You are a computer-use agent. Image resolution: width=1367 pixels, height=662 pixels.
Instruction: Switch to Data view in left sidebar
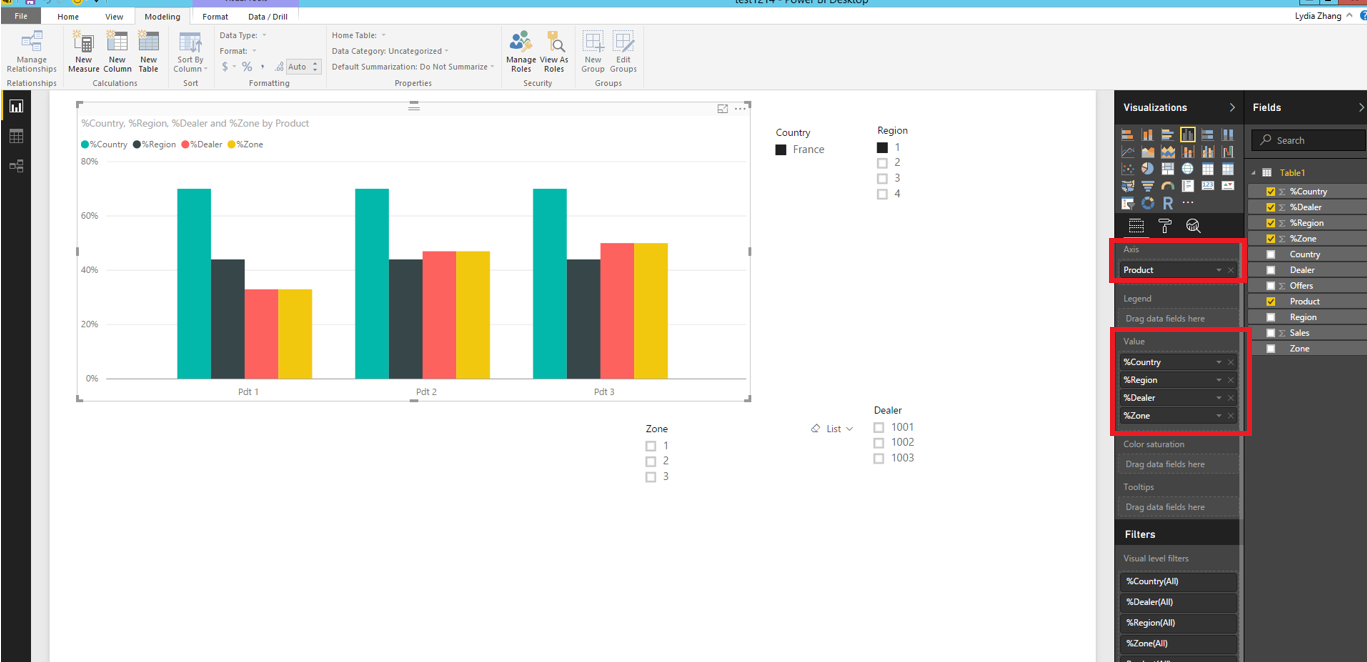pos(16,136)
